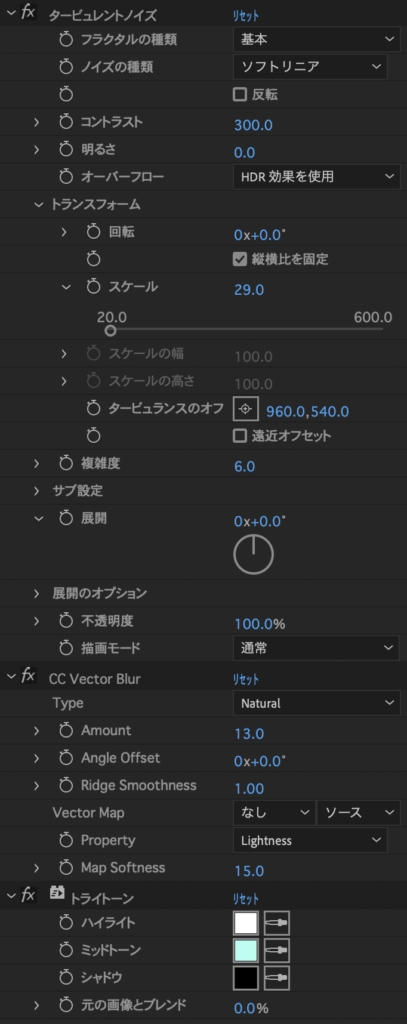Uncheck the 縦横比を固定 checkbox
Image resolution: width=407 pixels, height=1024 pixels.
[240, 259]
